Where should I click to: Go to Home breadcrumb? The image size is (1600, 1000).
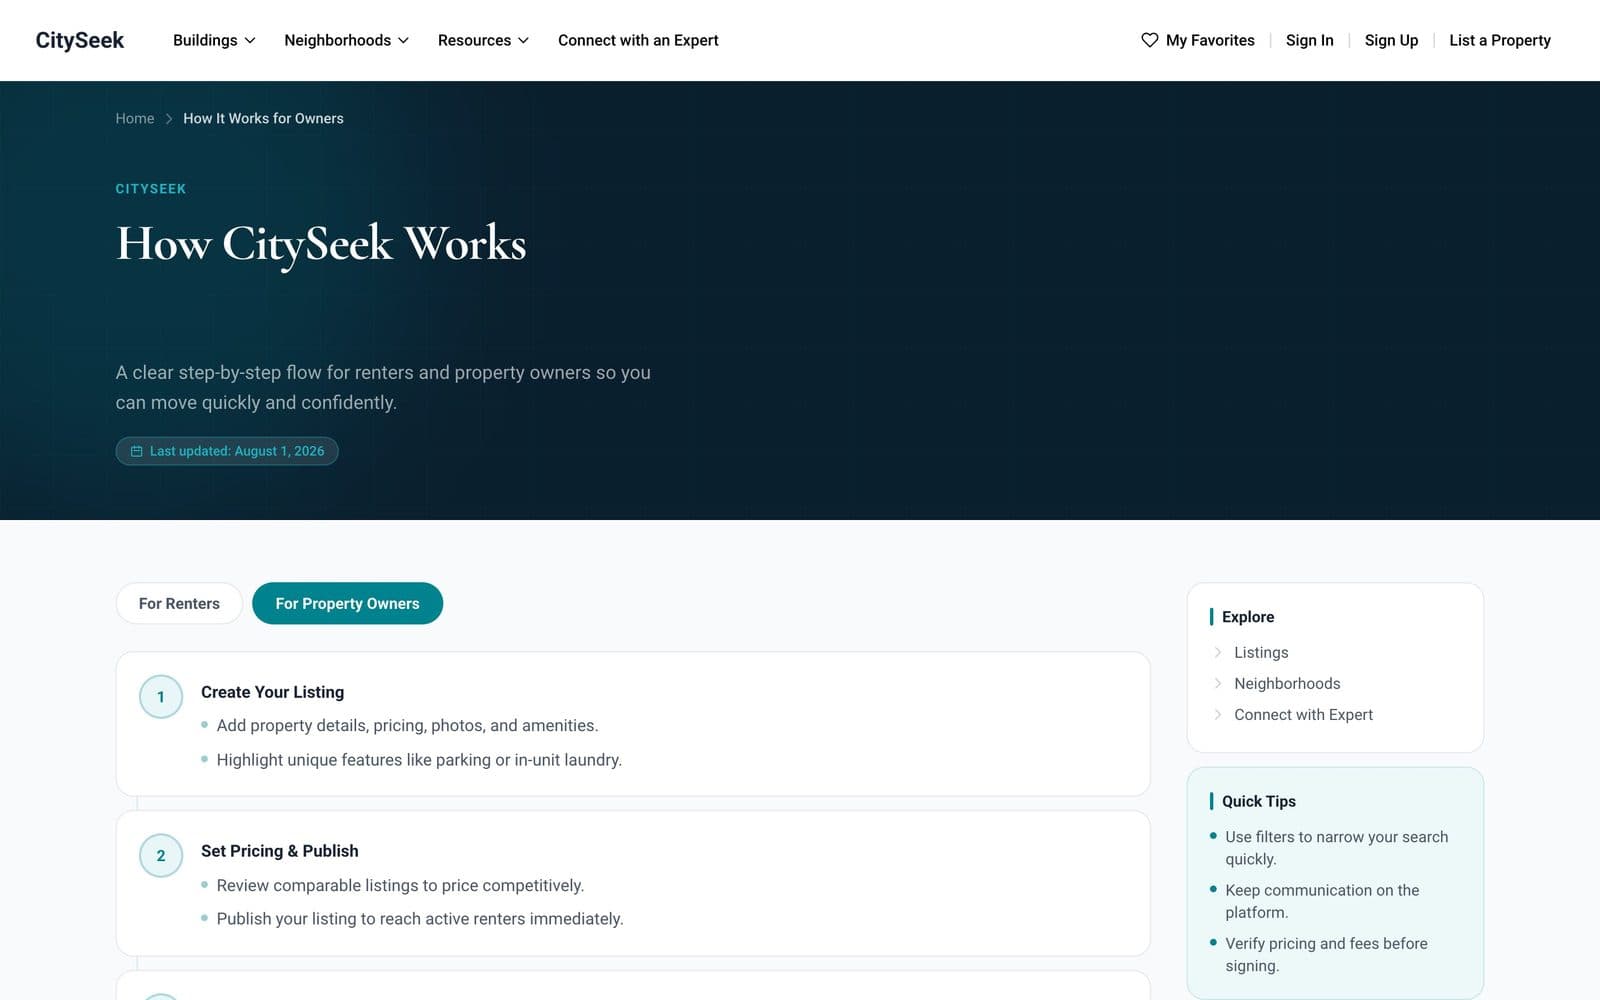135,118
